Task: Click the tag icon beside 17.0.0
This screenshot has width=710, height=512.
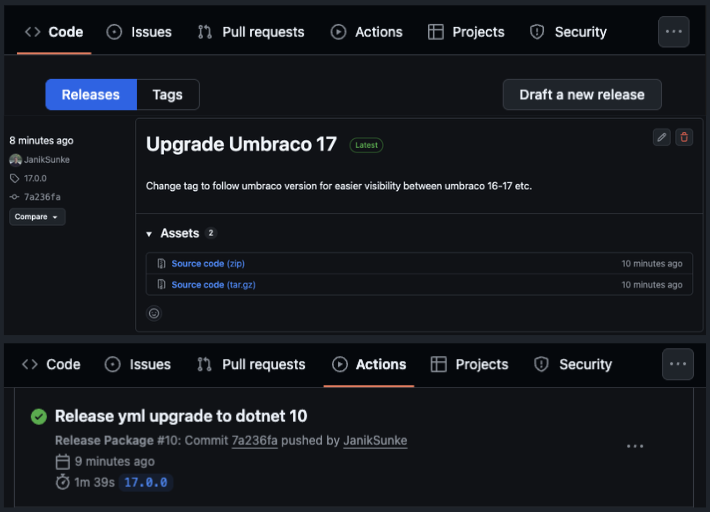Action: click(x=14, y=178)
